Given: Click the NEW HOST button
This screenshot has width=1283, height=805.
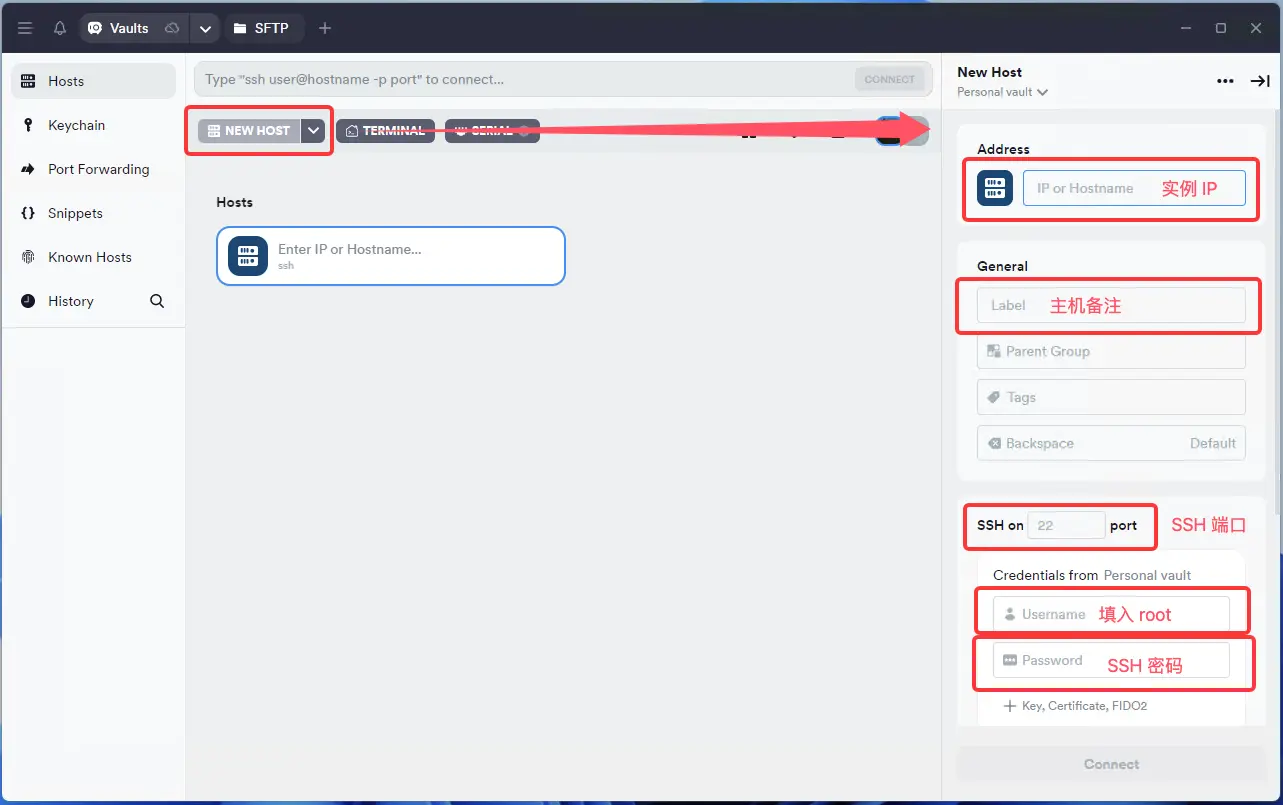Looking at the screenshot, I should pyautogui.click(x=249, y=131).
